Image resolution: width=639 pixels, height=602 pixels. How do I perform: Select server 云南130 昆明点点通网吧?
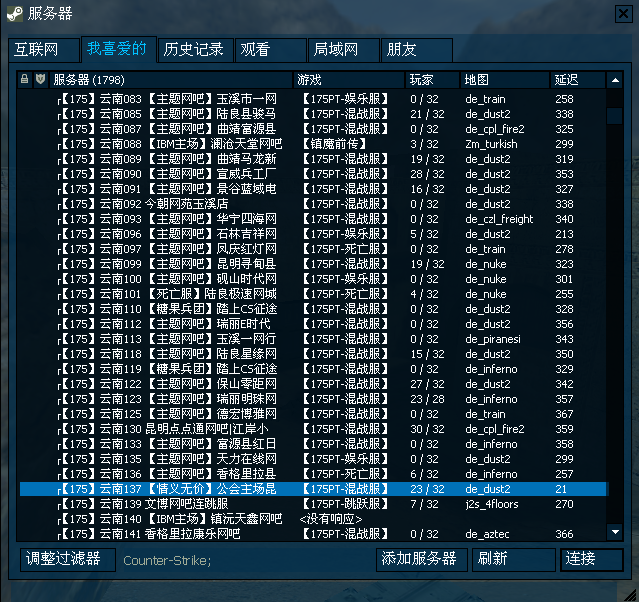(x=313, y=429)
